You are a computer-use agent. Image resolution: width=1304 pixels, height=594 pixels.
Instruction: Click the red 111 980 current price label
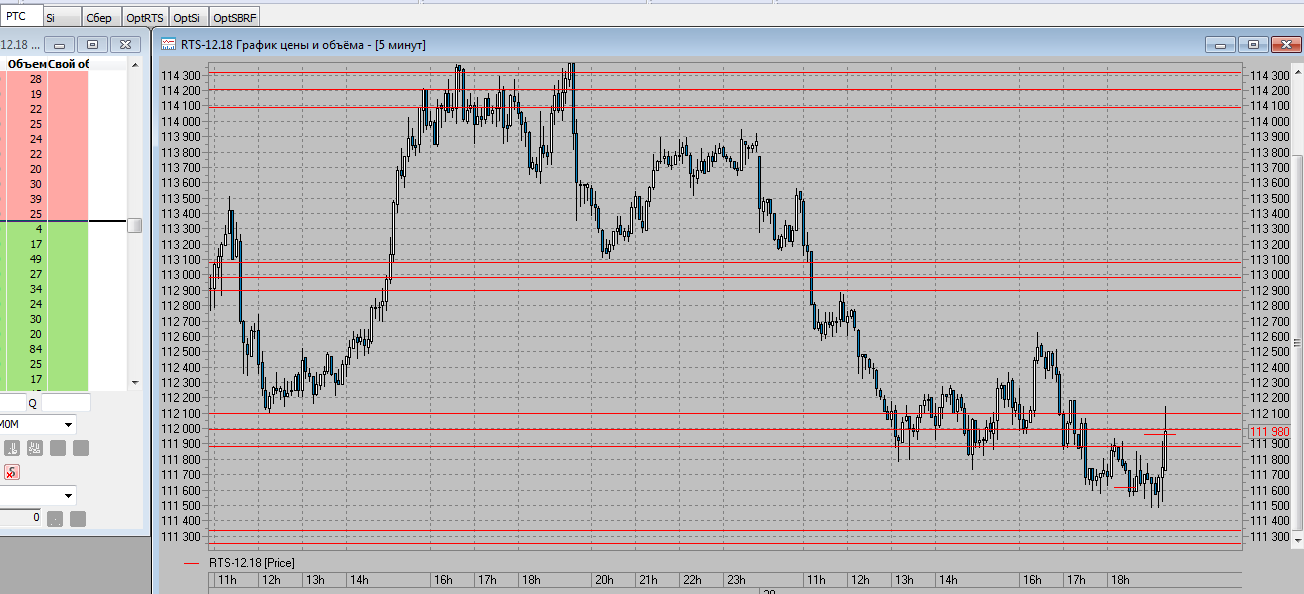point(1269,431)
